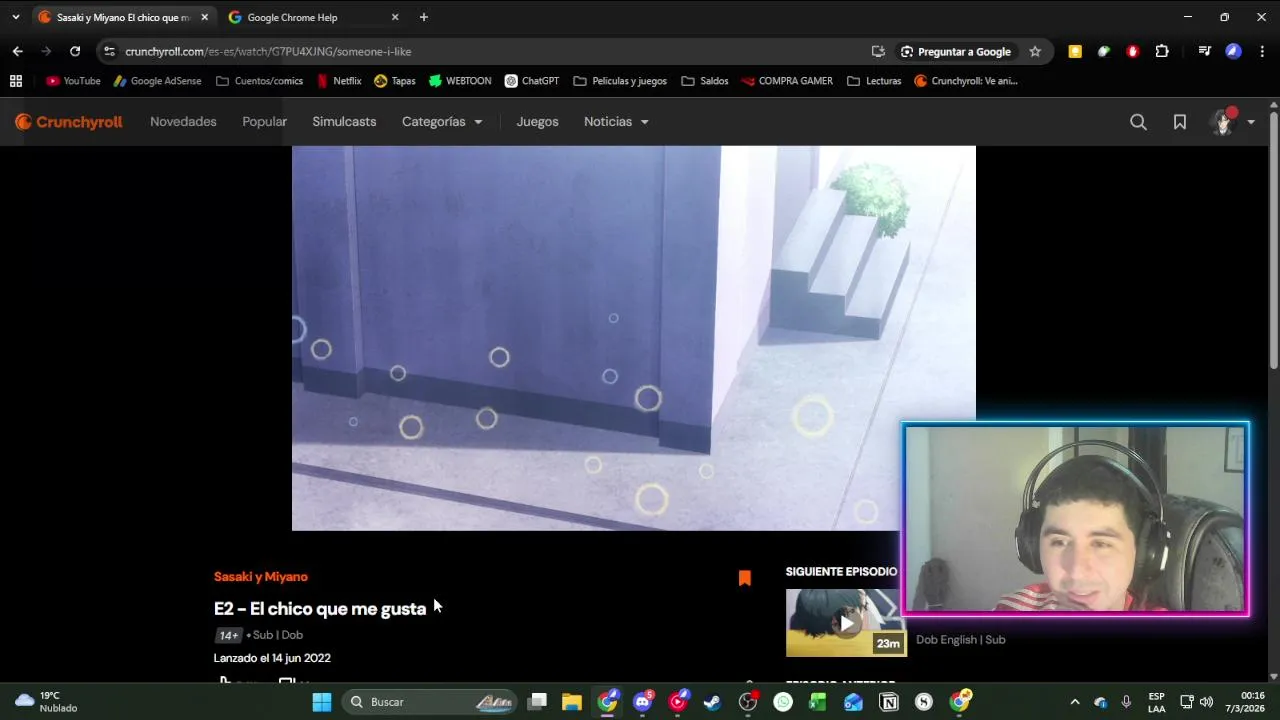Open the yellow Google Keep extension
This screenshot has height=720, width=1280.
coord(1075,51)
